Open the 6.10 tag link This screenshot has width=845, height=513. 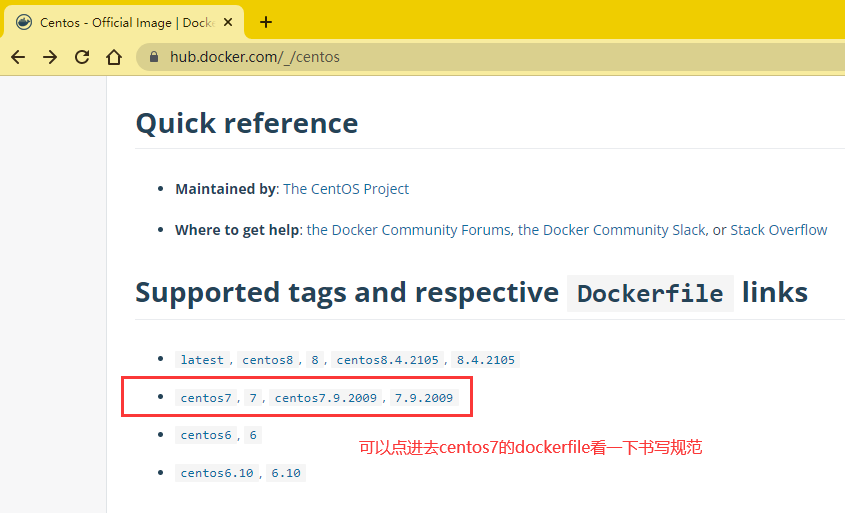pos(286,473)
